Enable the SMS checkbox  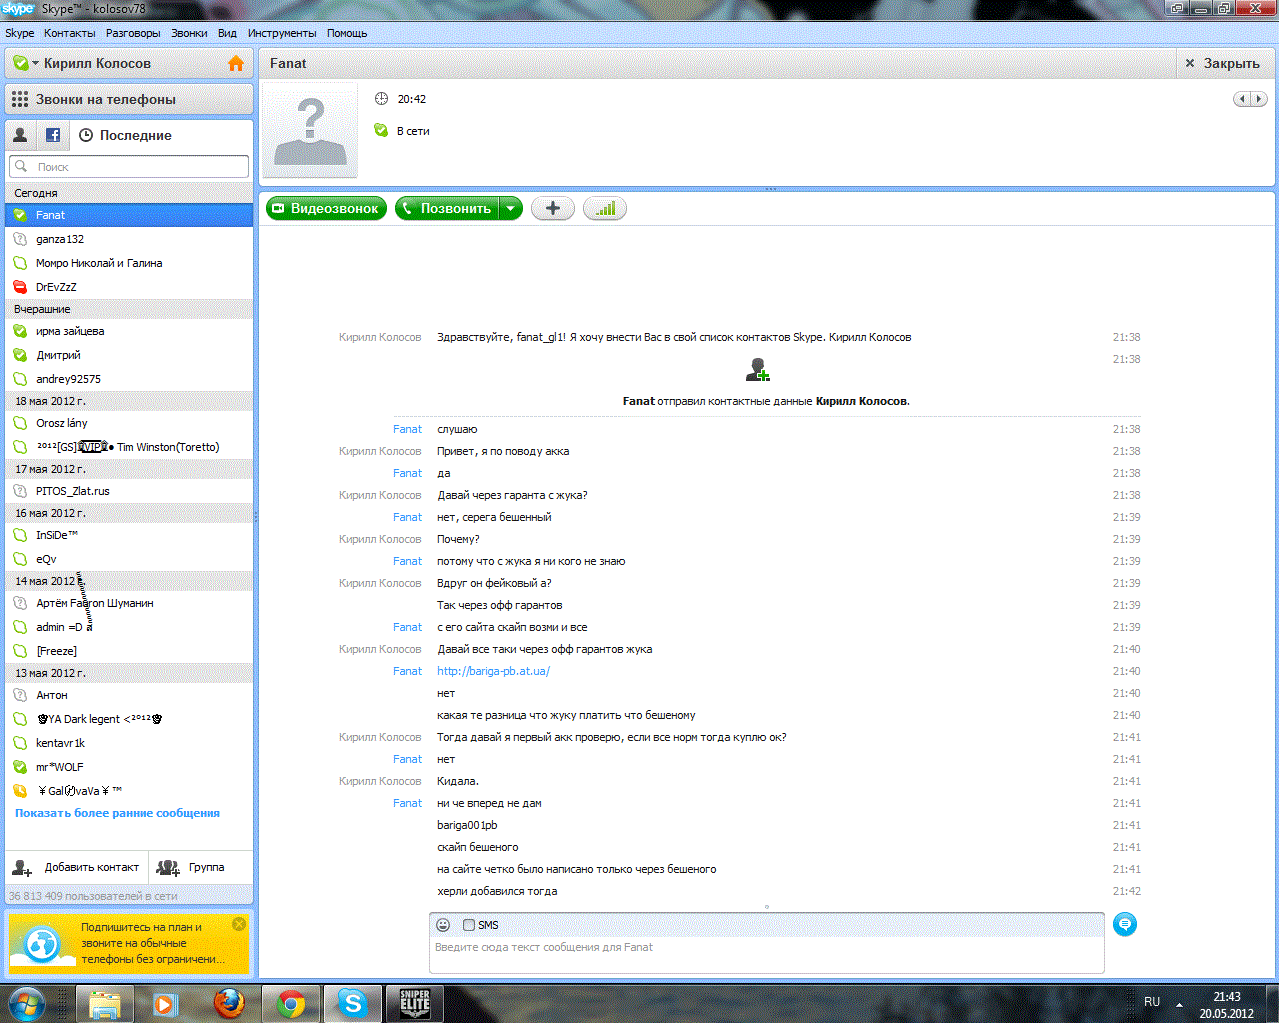pyautogui.click(x=469, y=925)
